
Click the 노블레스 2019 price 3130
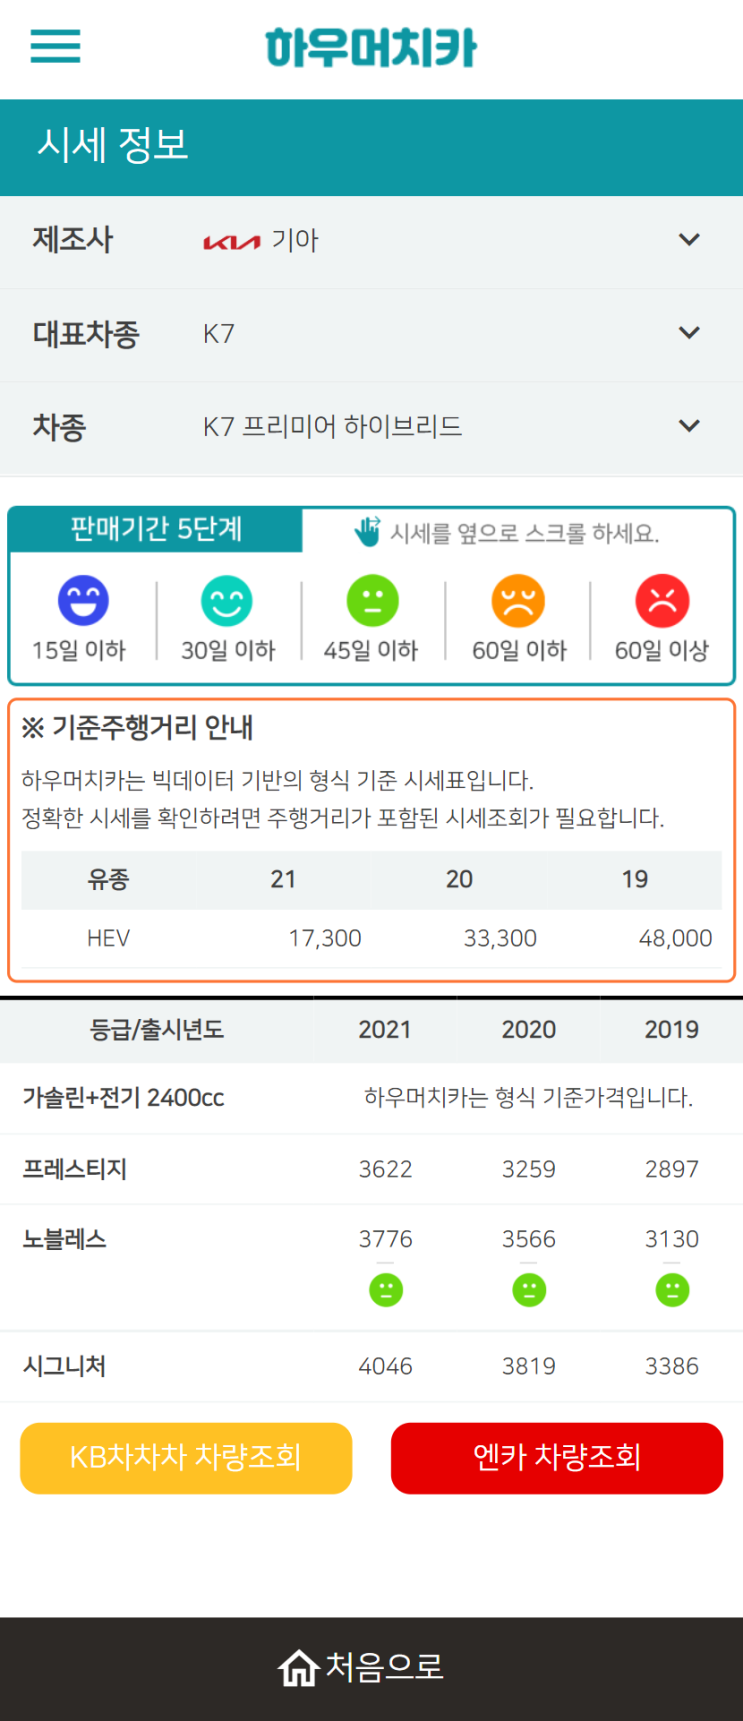tap(672, 1239)
